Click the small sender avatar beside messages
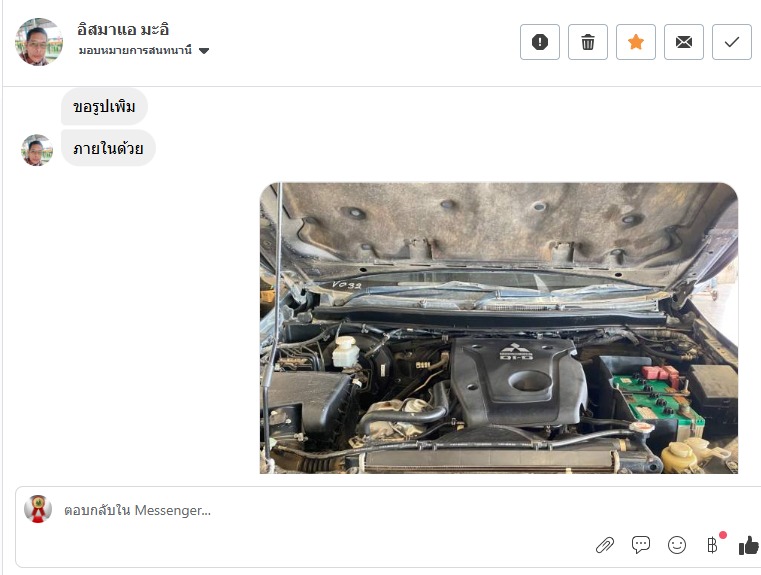The width and height of the screenshot is (761, 575). pos(37,150)
